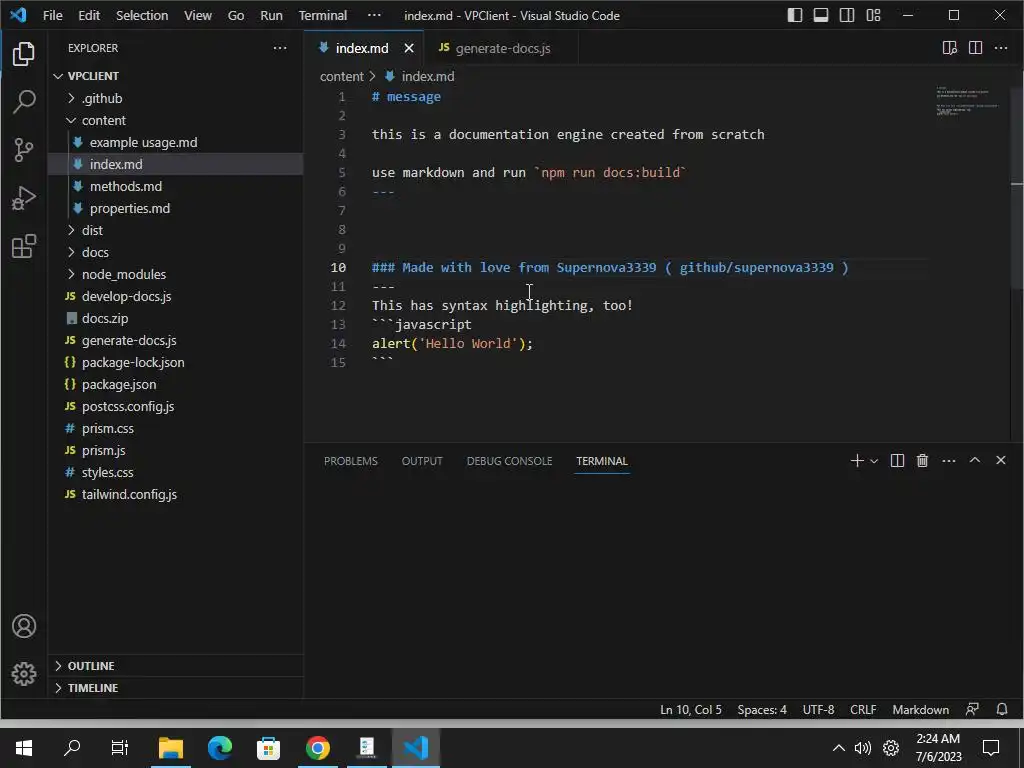
Task: Open example usage.md file
Action: coord(176,142)
